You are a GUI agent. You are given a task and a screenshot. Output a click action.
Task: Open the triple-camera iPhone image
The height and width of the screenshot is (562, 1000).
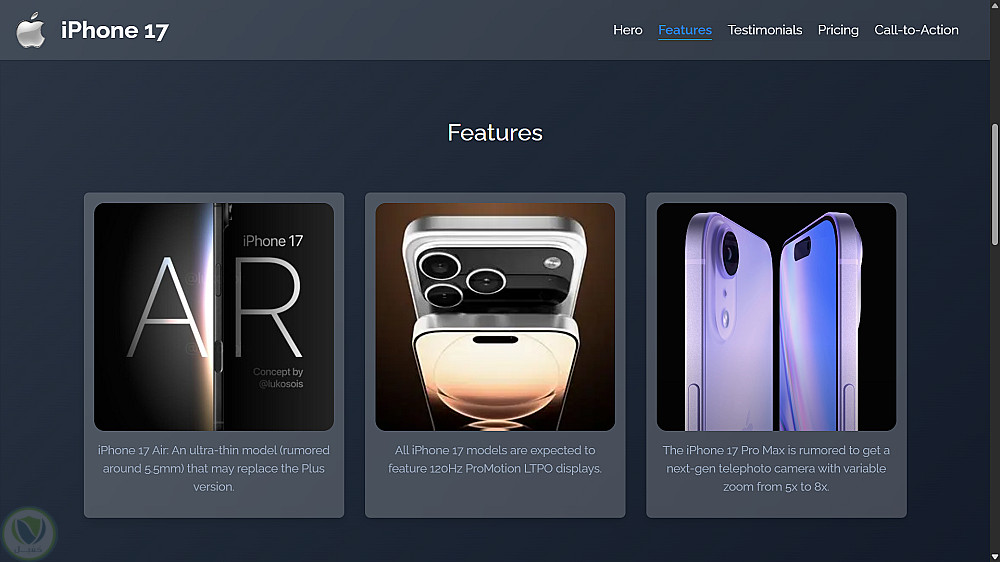495,317
